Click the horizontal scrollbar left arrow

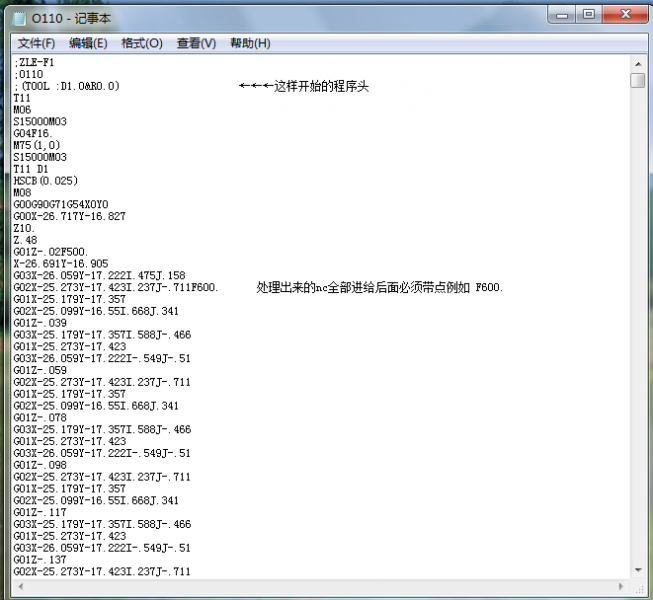tap(21, 587)
